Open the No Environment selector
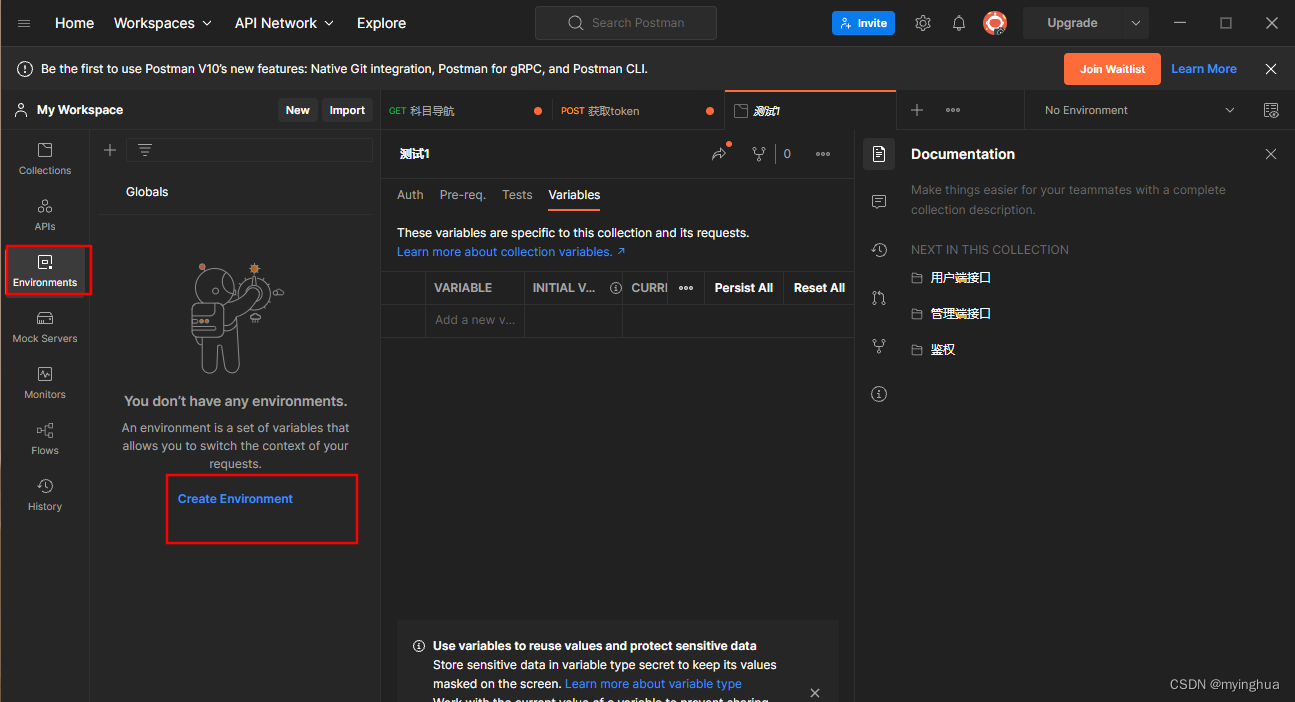 pos(1139,110)
